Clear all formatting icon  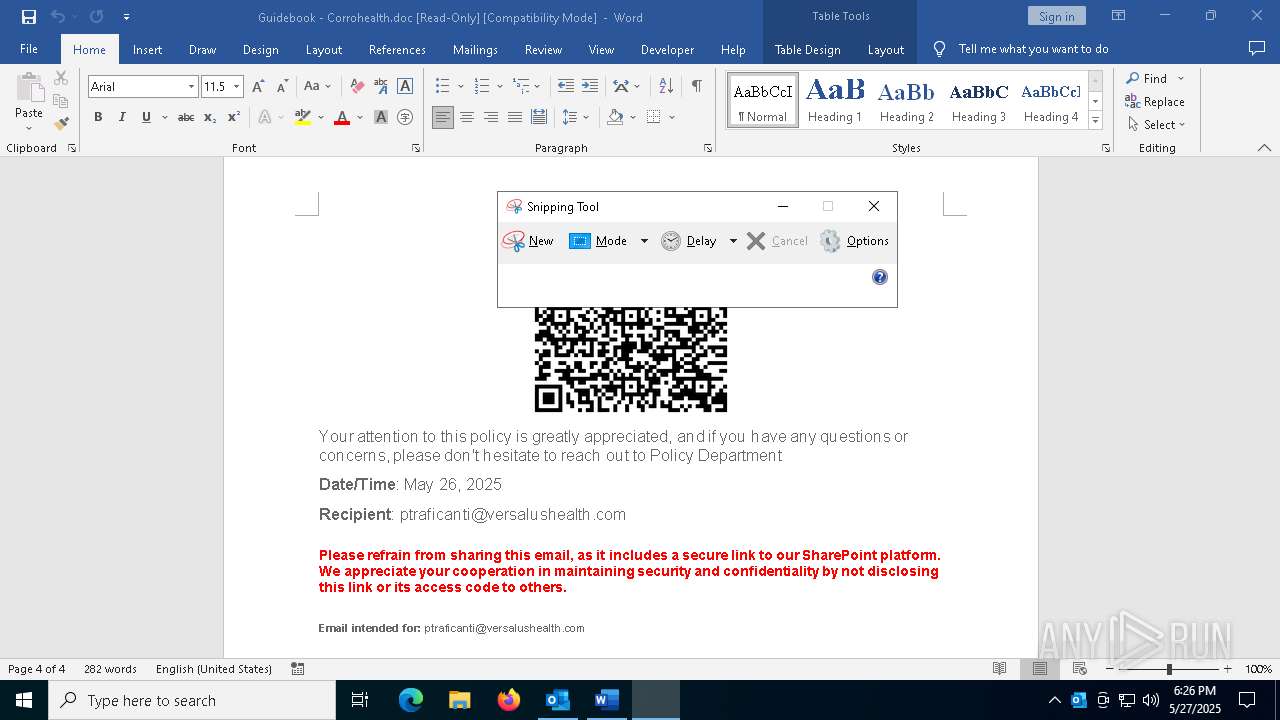[356, 87]
